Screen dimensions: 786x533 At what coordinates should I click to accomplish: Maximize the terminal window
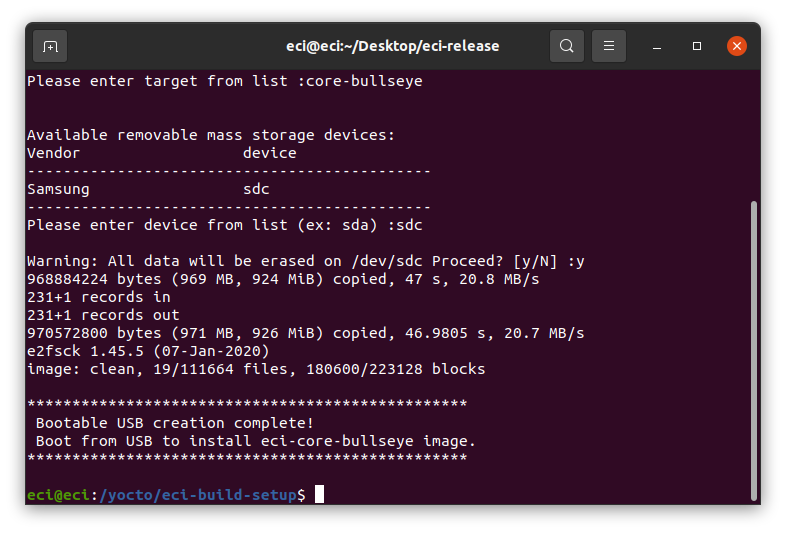[697, 46]
